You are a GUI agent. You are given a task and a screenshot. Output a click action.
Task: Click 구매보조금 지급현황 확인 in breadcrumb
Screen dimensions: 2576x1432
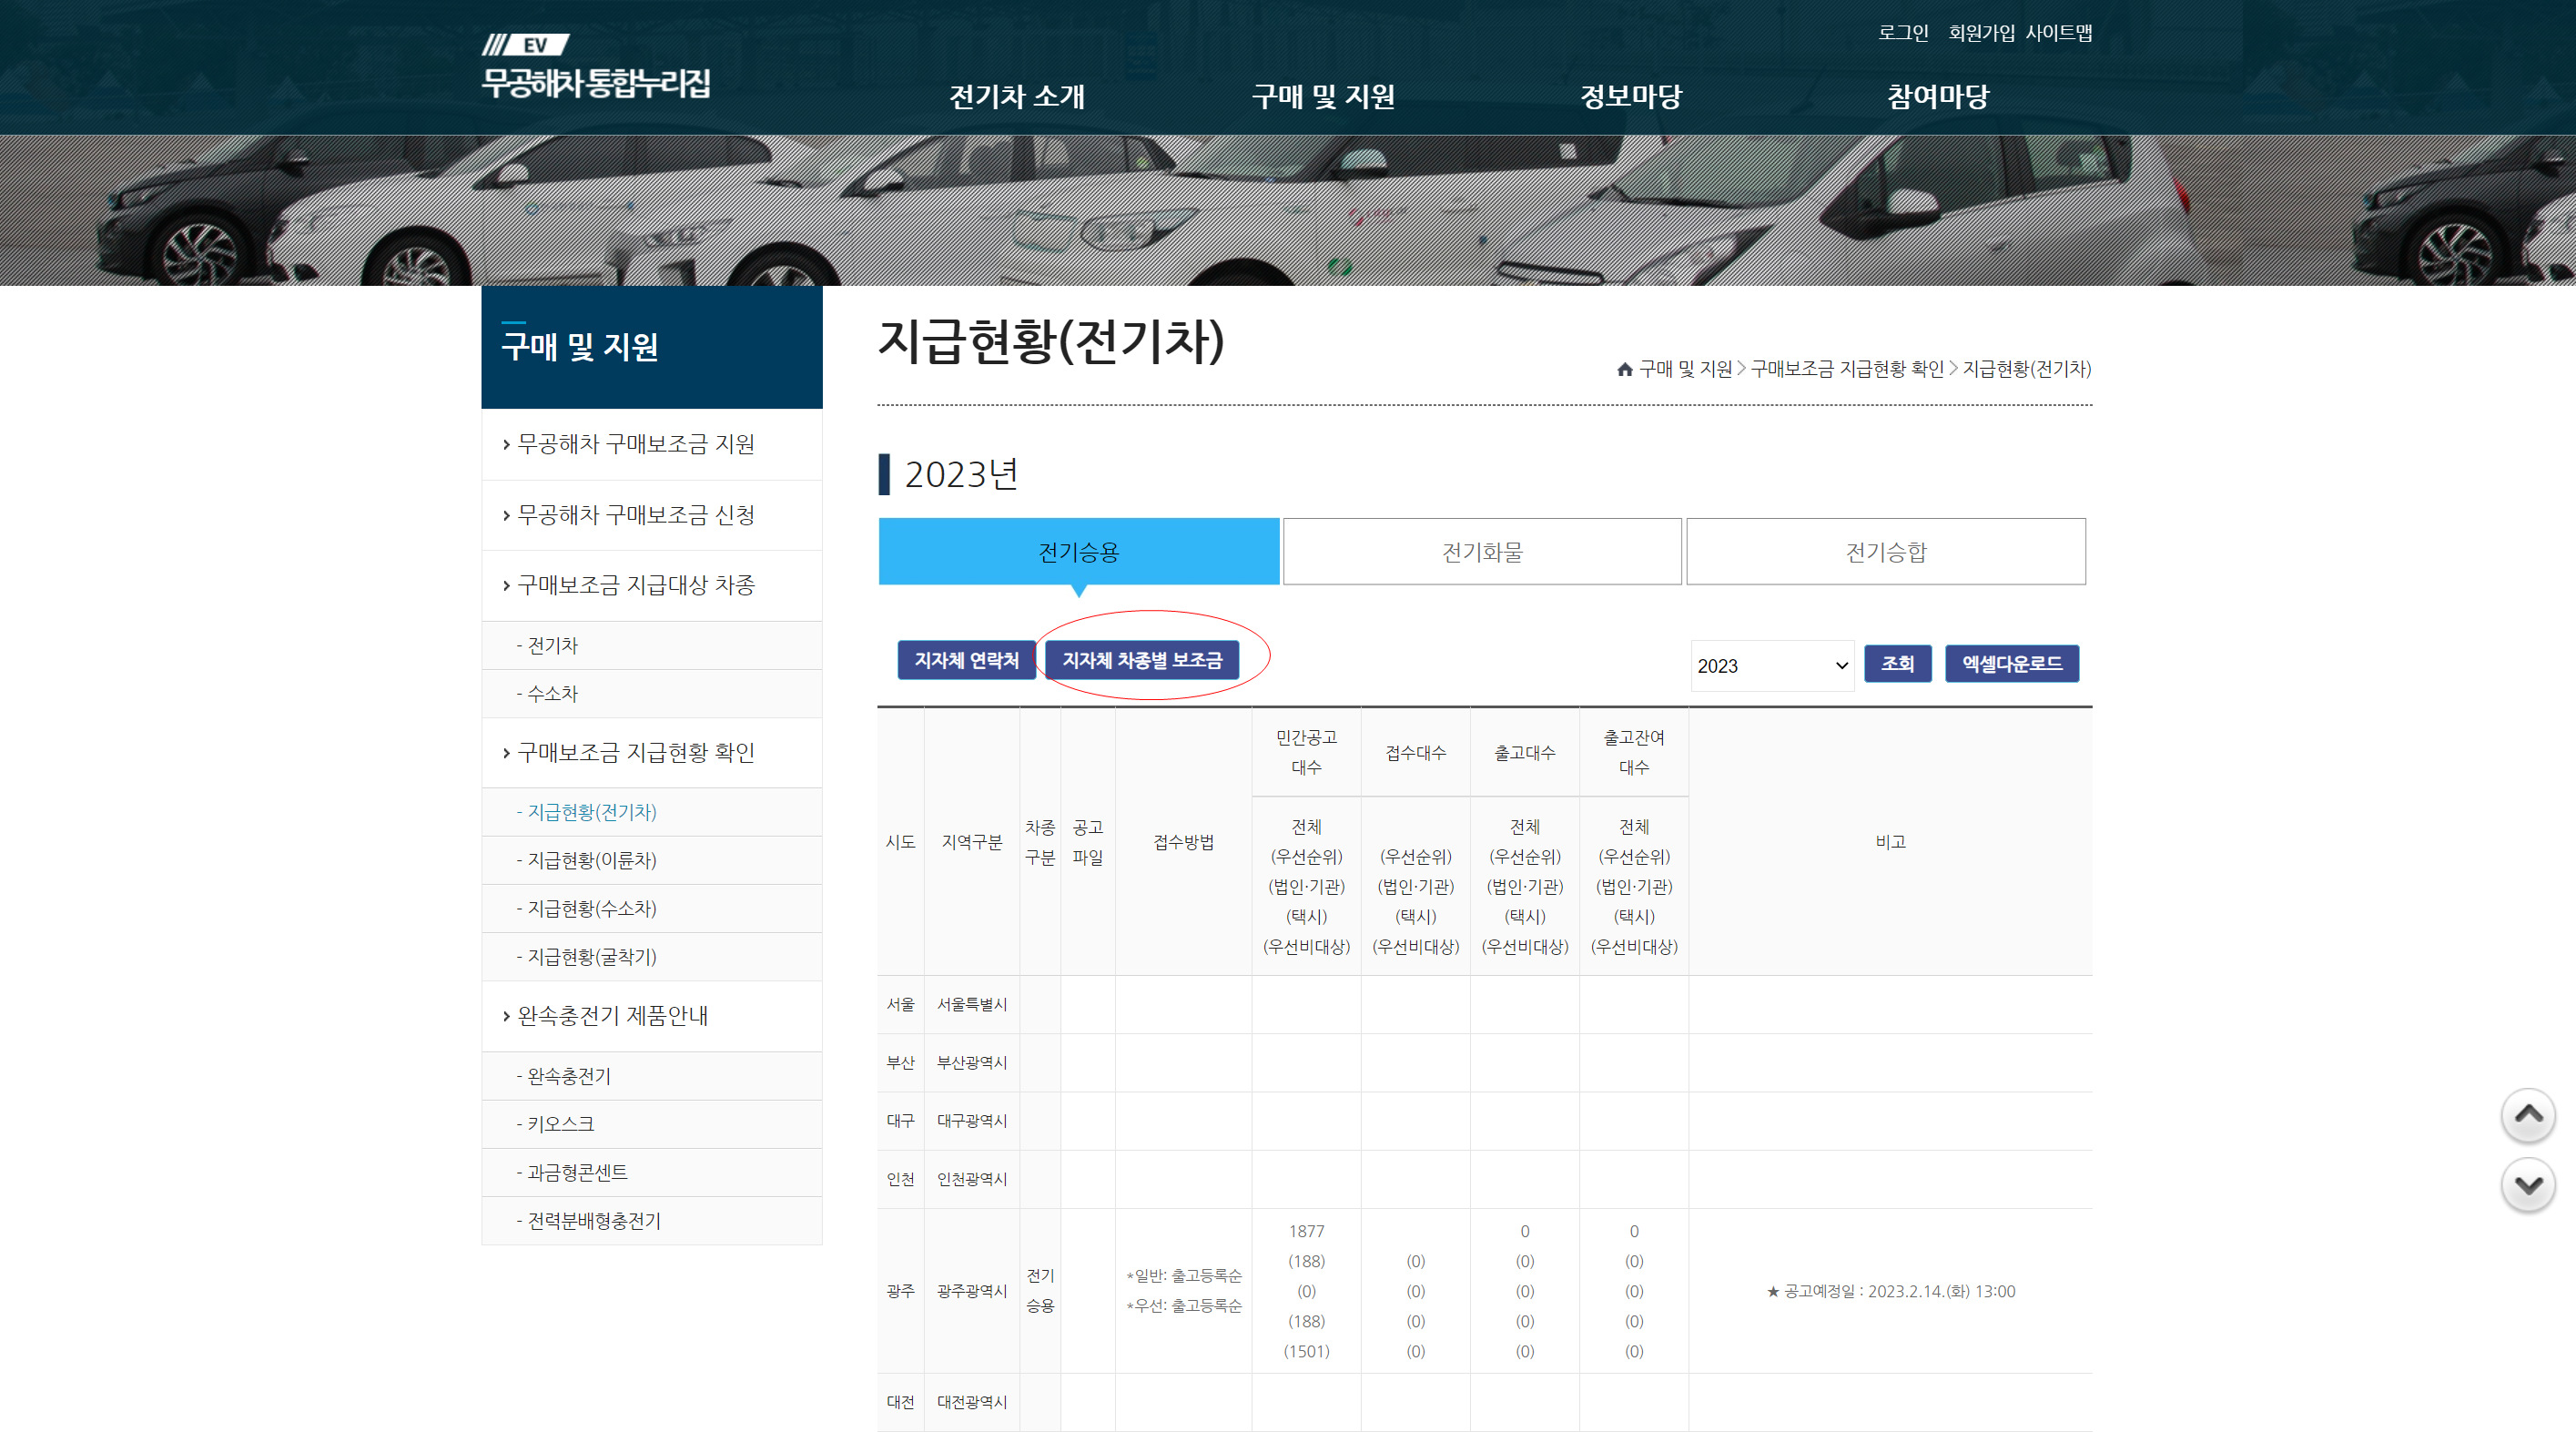(x=1847, y=369)
